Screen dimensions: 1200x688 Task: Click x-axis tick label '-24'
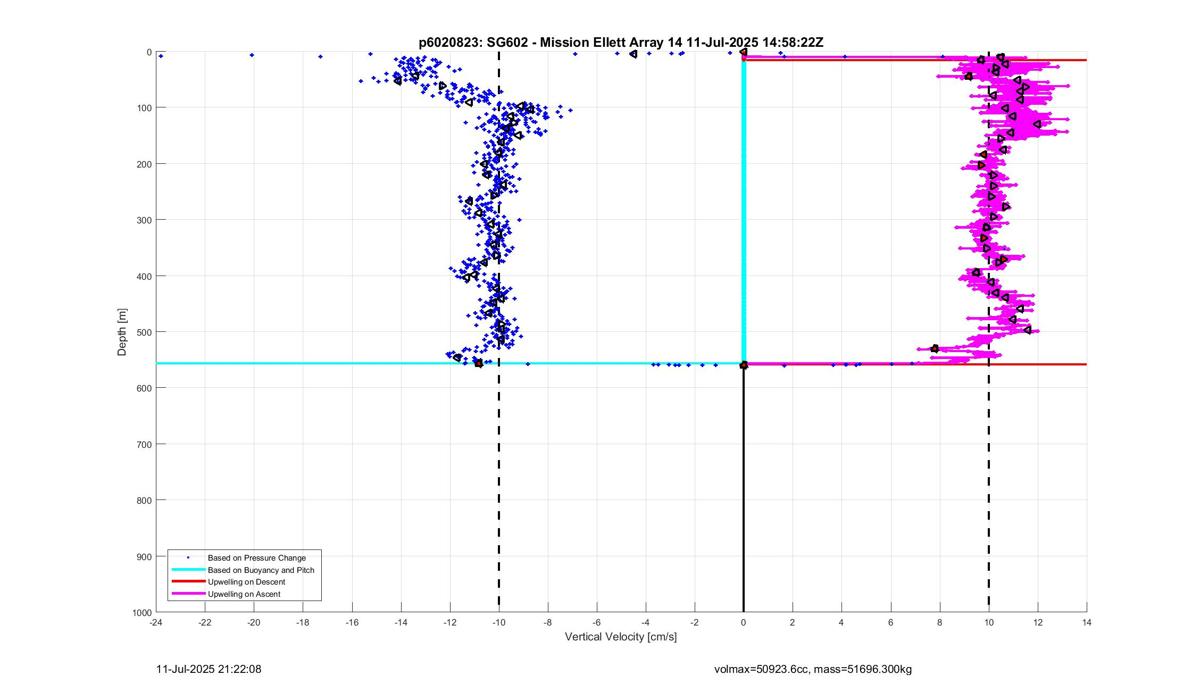point(156,622)
